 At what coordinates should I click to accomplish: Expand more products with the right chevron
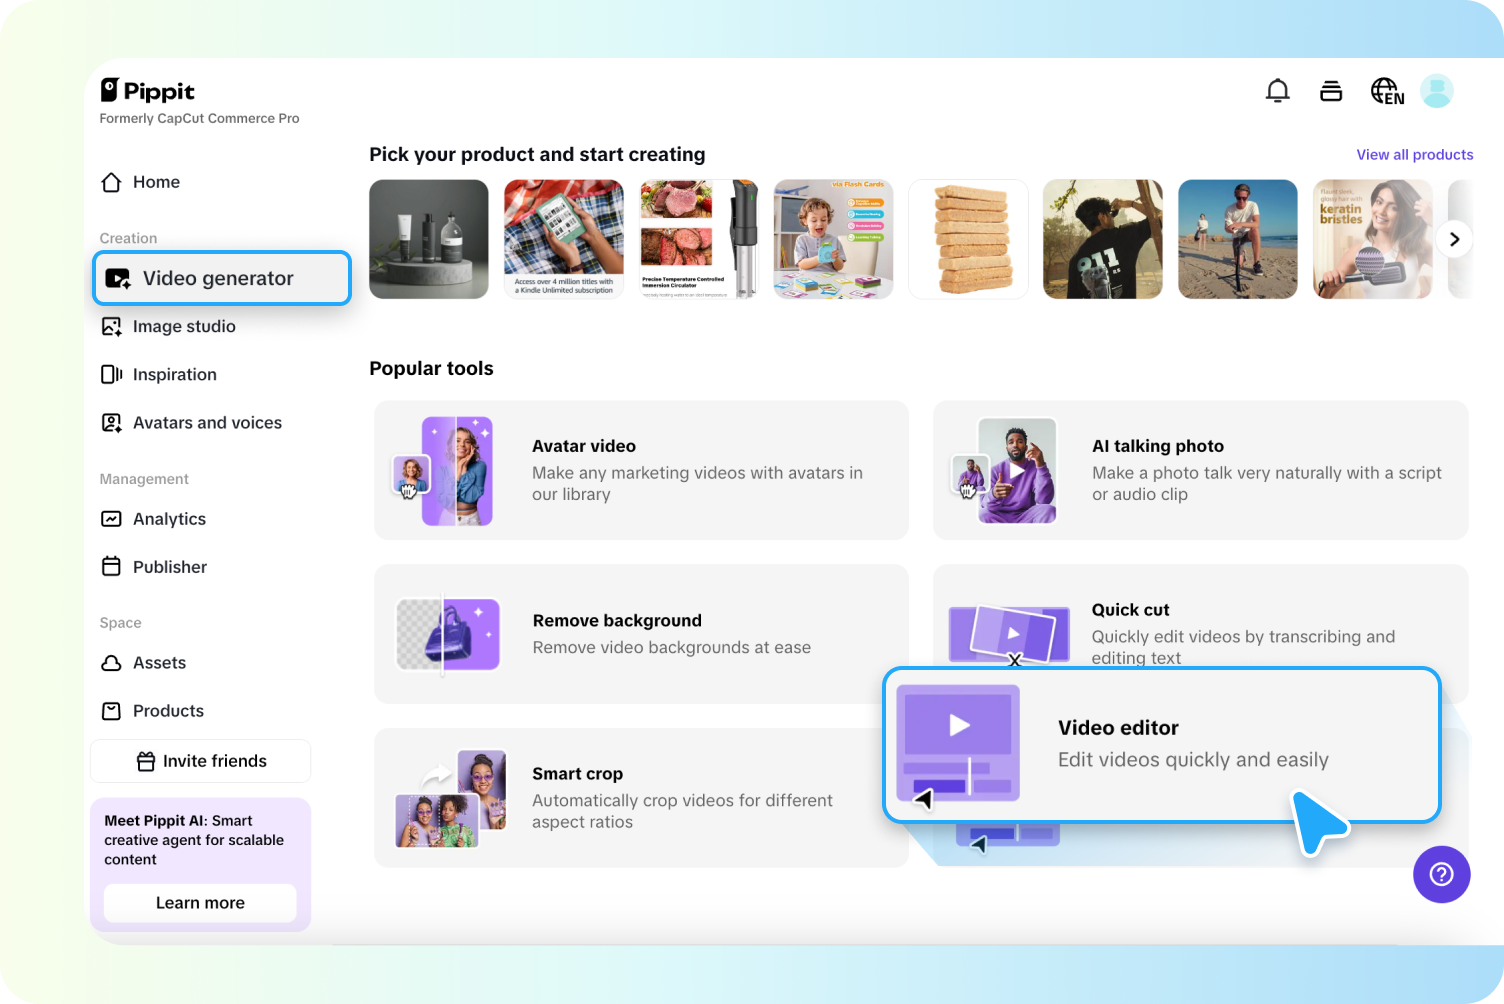[x=1454, y=239]
